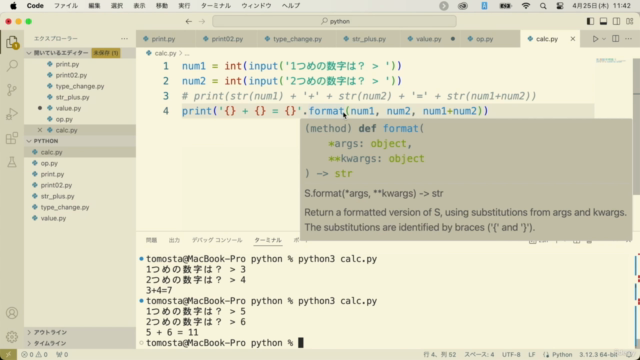Open the Search view in activity bar
This screenshot has height=360, width=640.
(12, 66)
